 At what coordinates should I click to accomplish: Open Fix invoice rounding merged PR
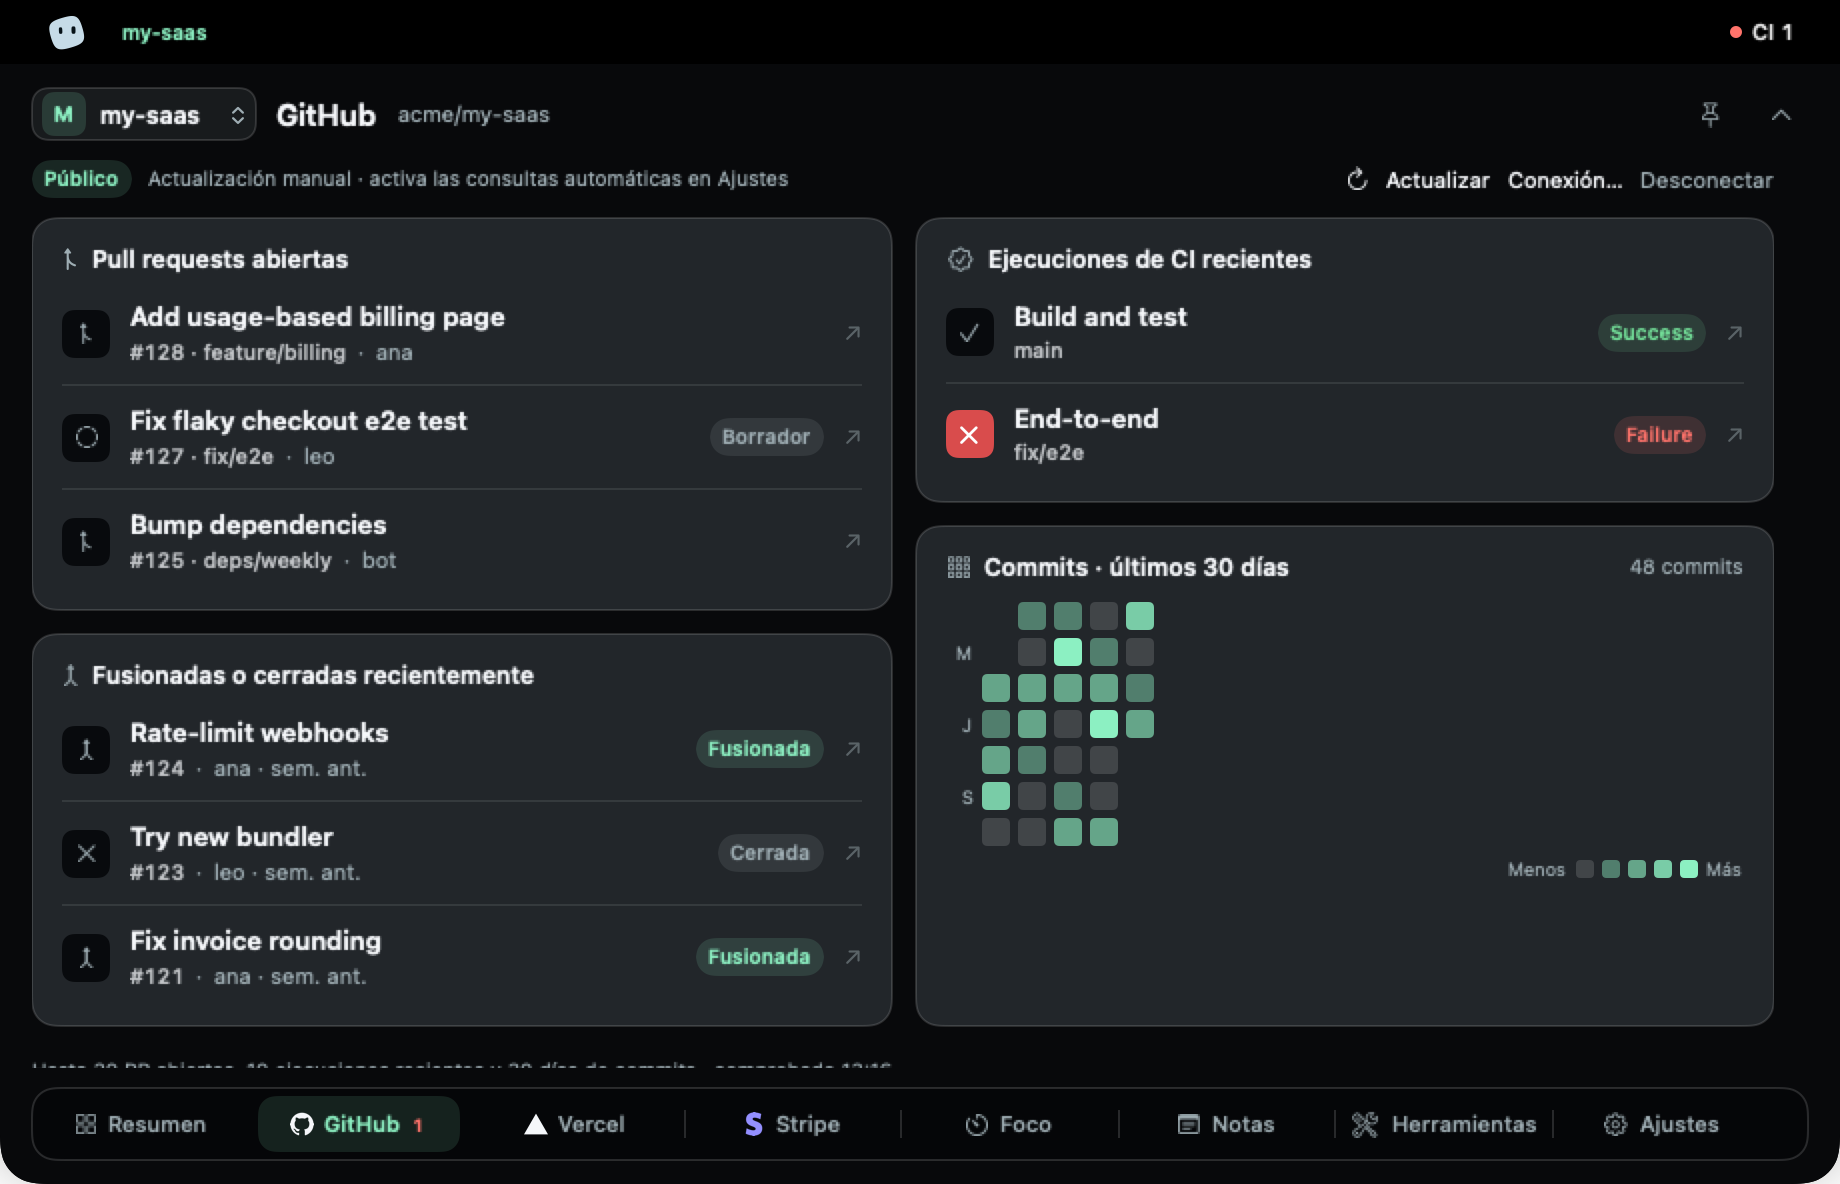(x=462, y=957)
